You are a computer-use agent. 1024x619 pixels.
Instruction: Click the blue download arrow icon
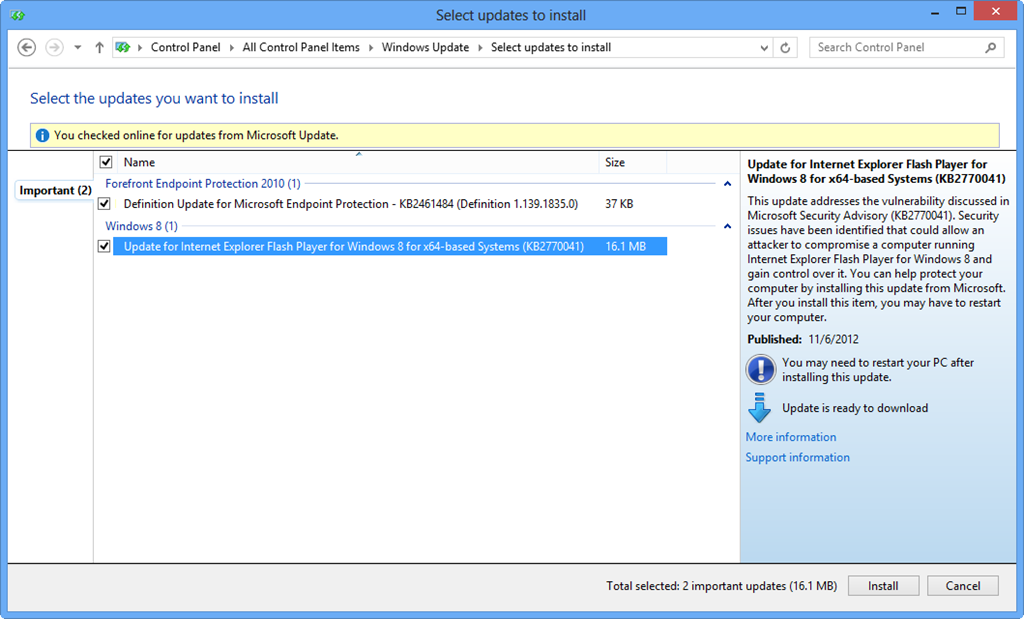click(760, 407)
